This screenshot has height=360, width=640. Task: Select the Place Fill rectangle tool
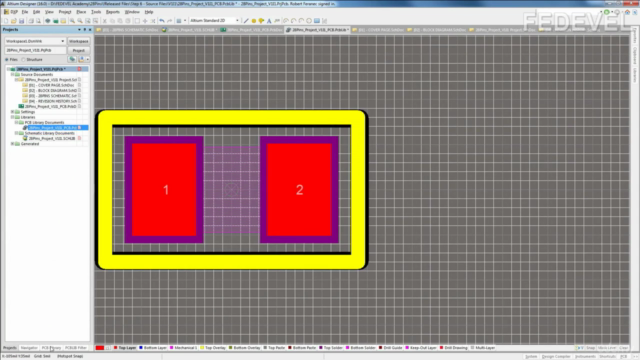pyautogui.click(x=317, y=21)
